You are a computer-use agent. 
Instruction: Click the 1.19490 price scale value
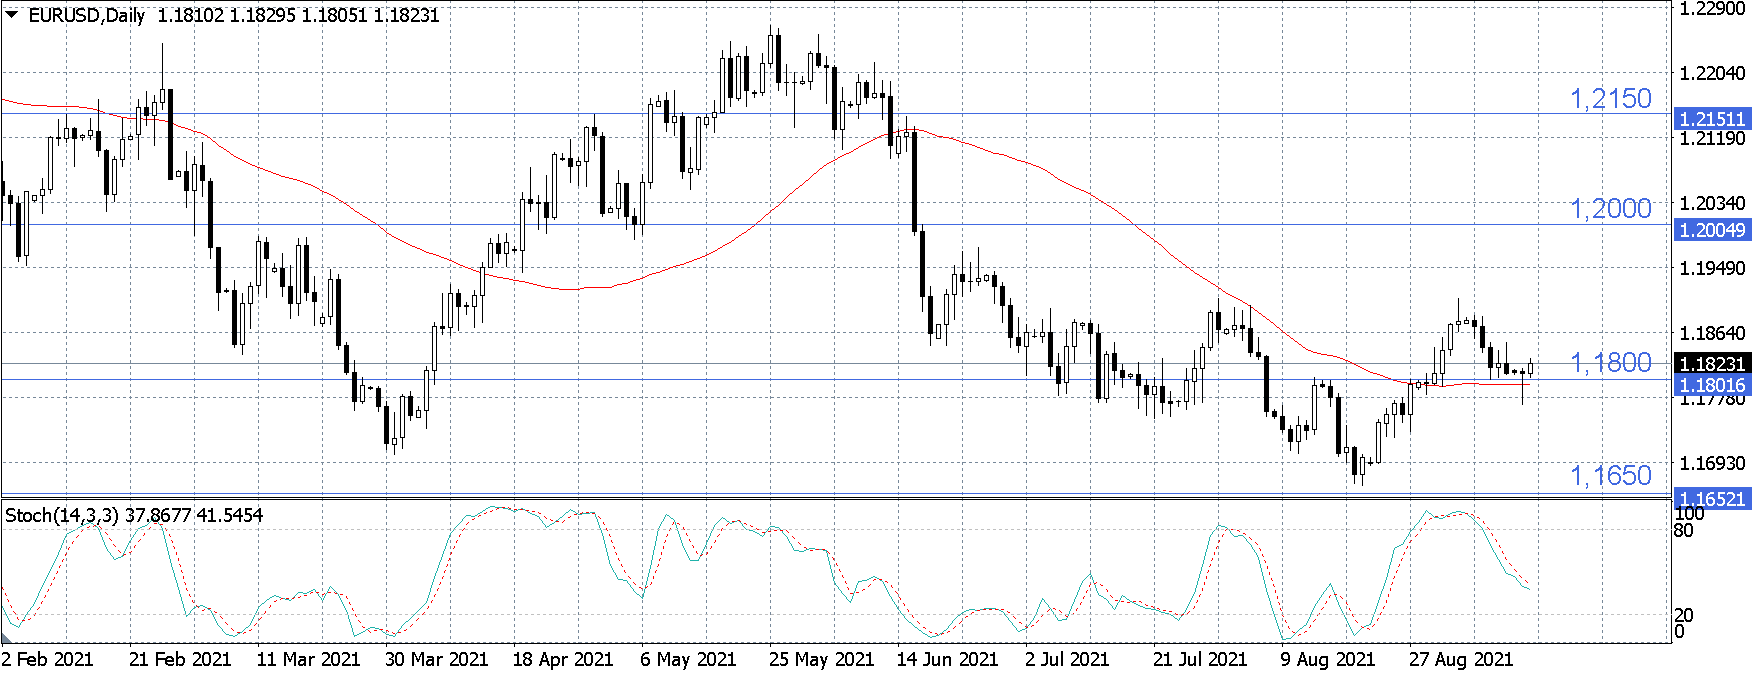click(1712, 268)
